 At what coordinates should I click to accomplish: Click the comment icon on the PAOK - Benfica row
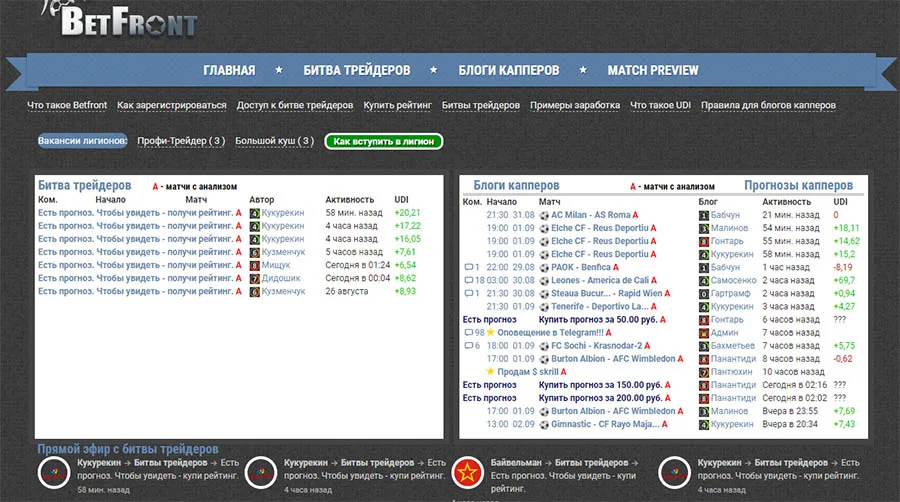click(468, 267)
